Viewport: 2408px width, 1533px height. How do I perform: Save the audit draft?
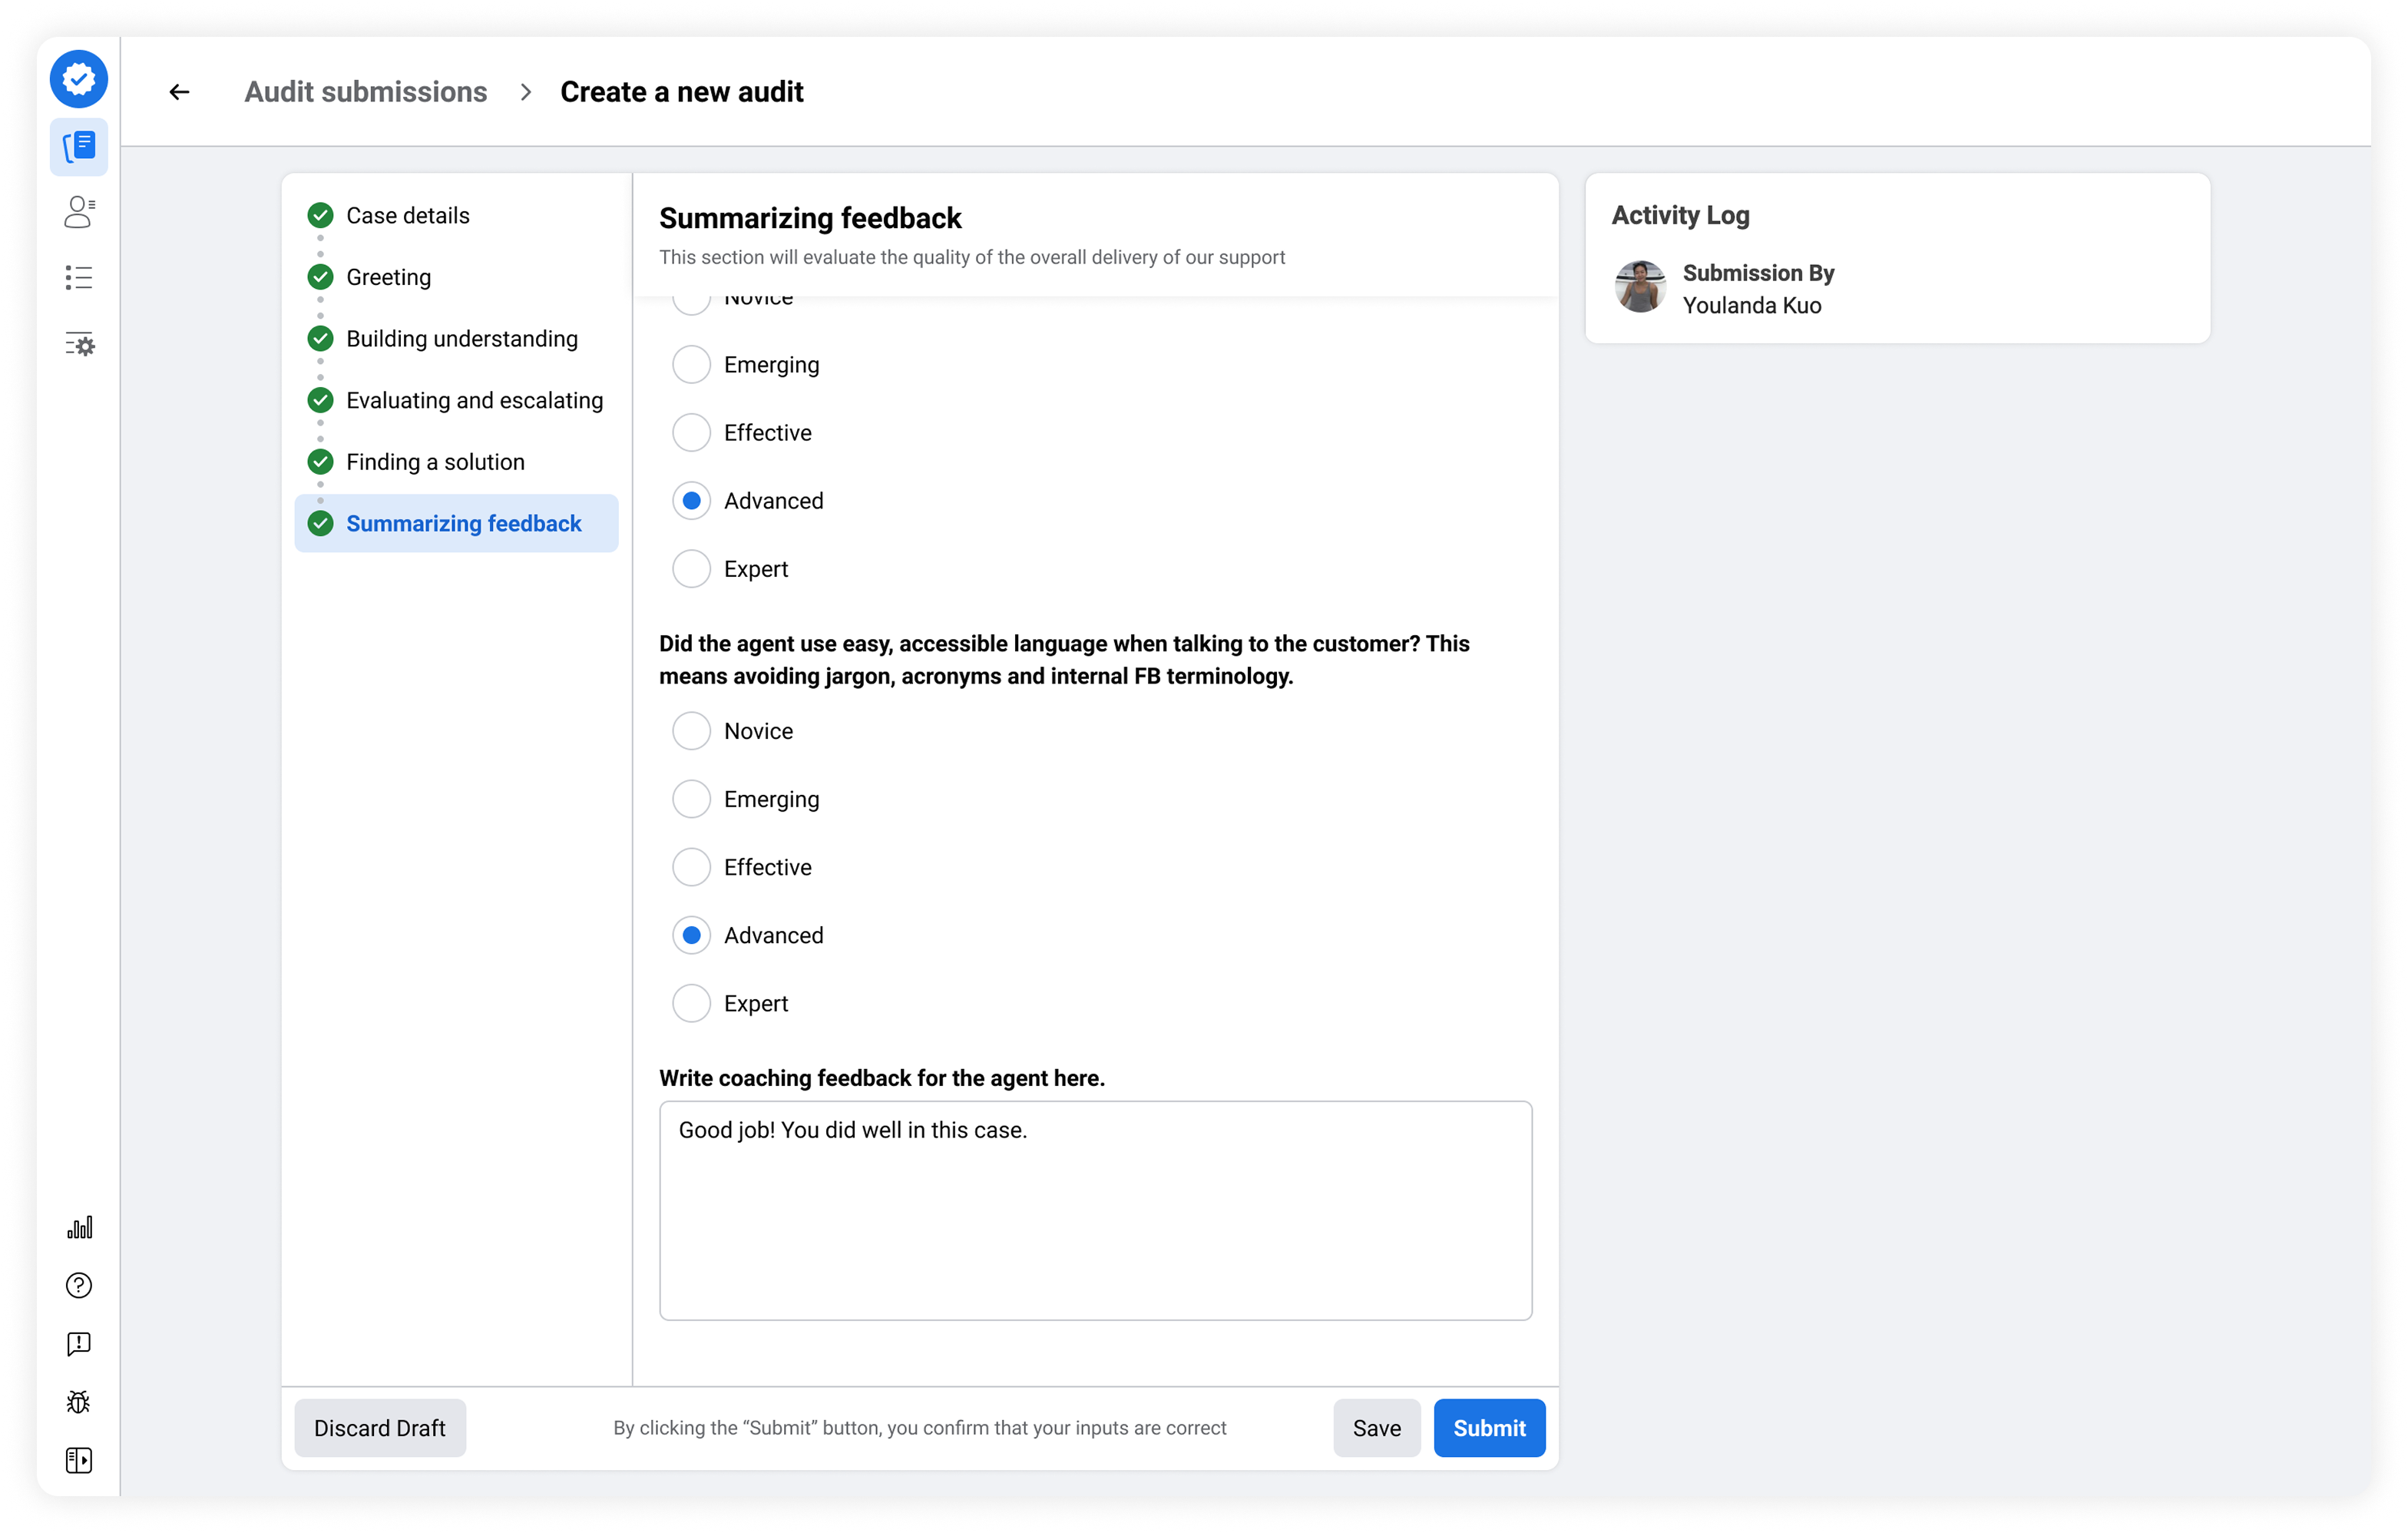[1377, 1428]
